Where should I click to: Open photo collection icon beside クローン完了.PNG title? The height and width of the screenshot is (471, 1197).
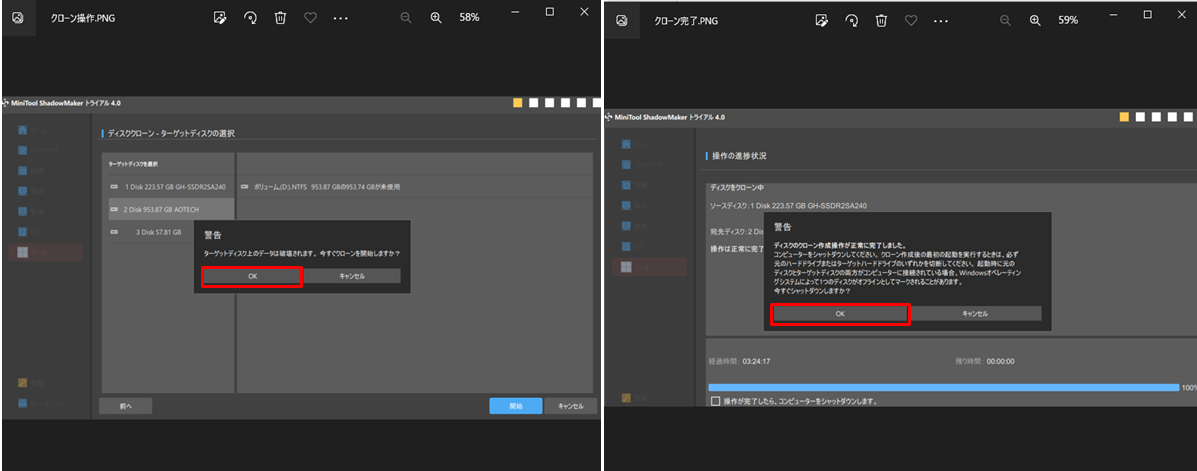point(622,21)
